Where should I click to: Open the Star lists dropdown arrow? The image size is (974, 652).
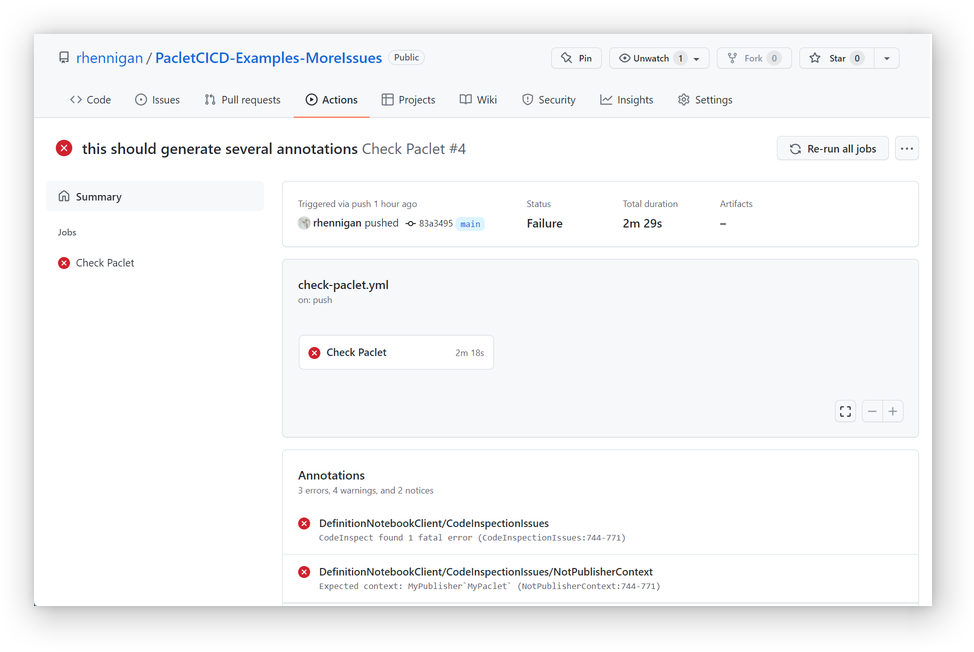[x=886, y=59]
